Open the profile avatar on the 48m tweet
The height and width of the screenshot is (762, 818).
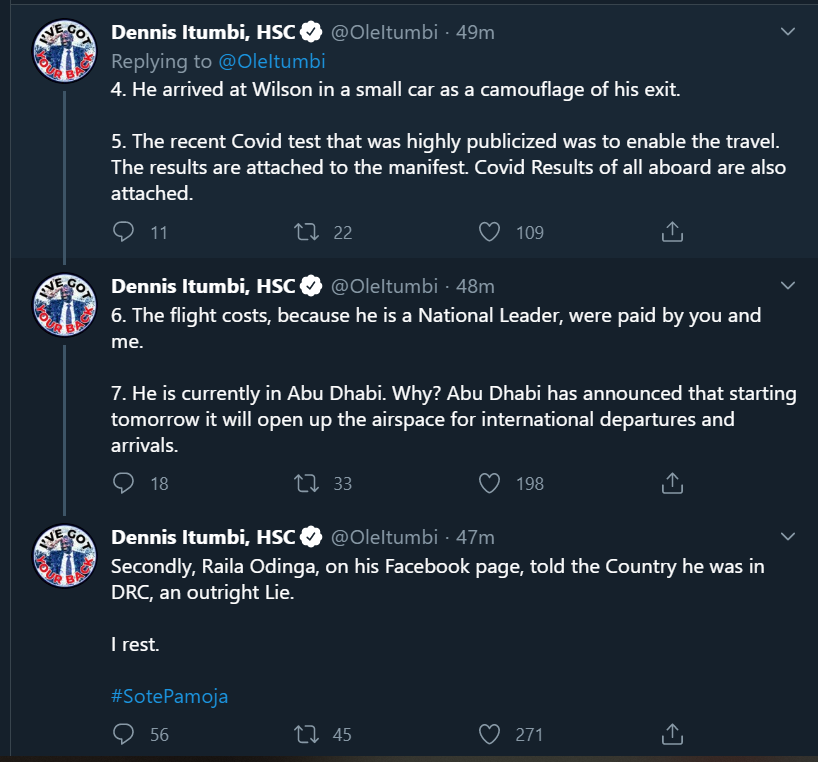point(64,302)
